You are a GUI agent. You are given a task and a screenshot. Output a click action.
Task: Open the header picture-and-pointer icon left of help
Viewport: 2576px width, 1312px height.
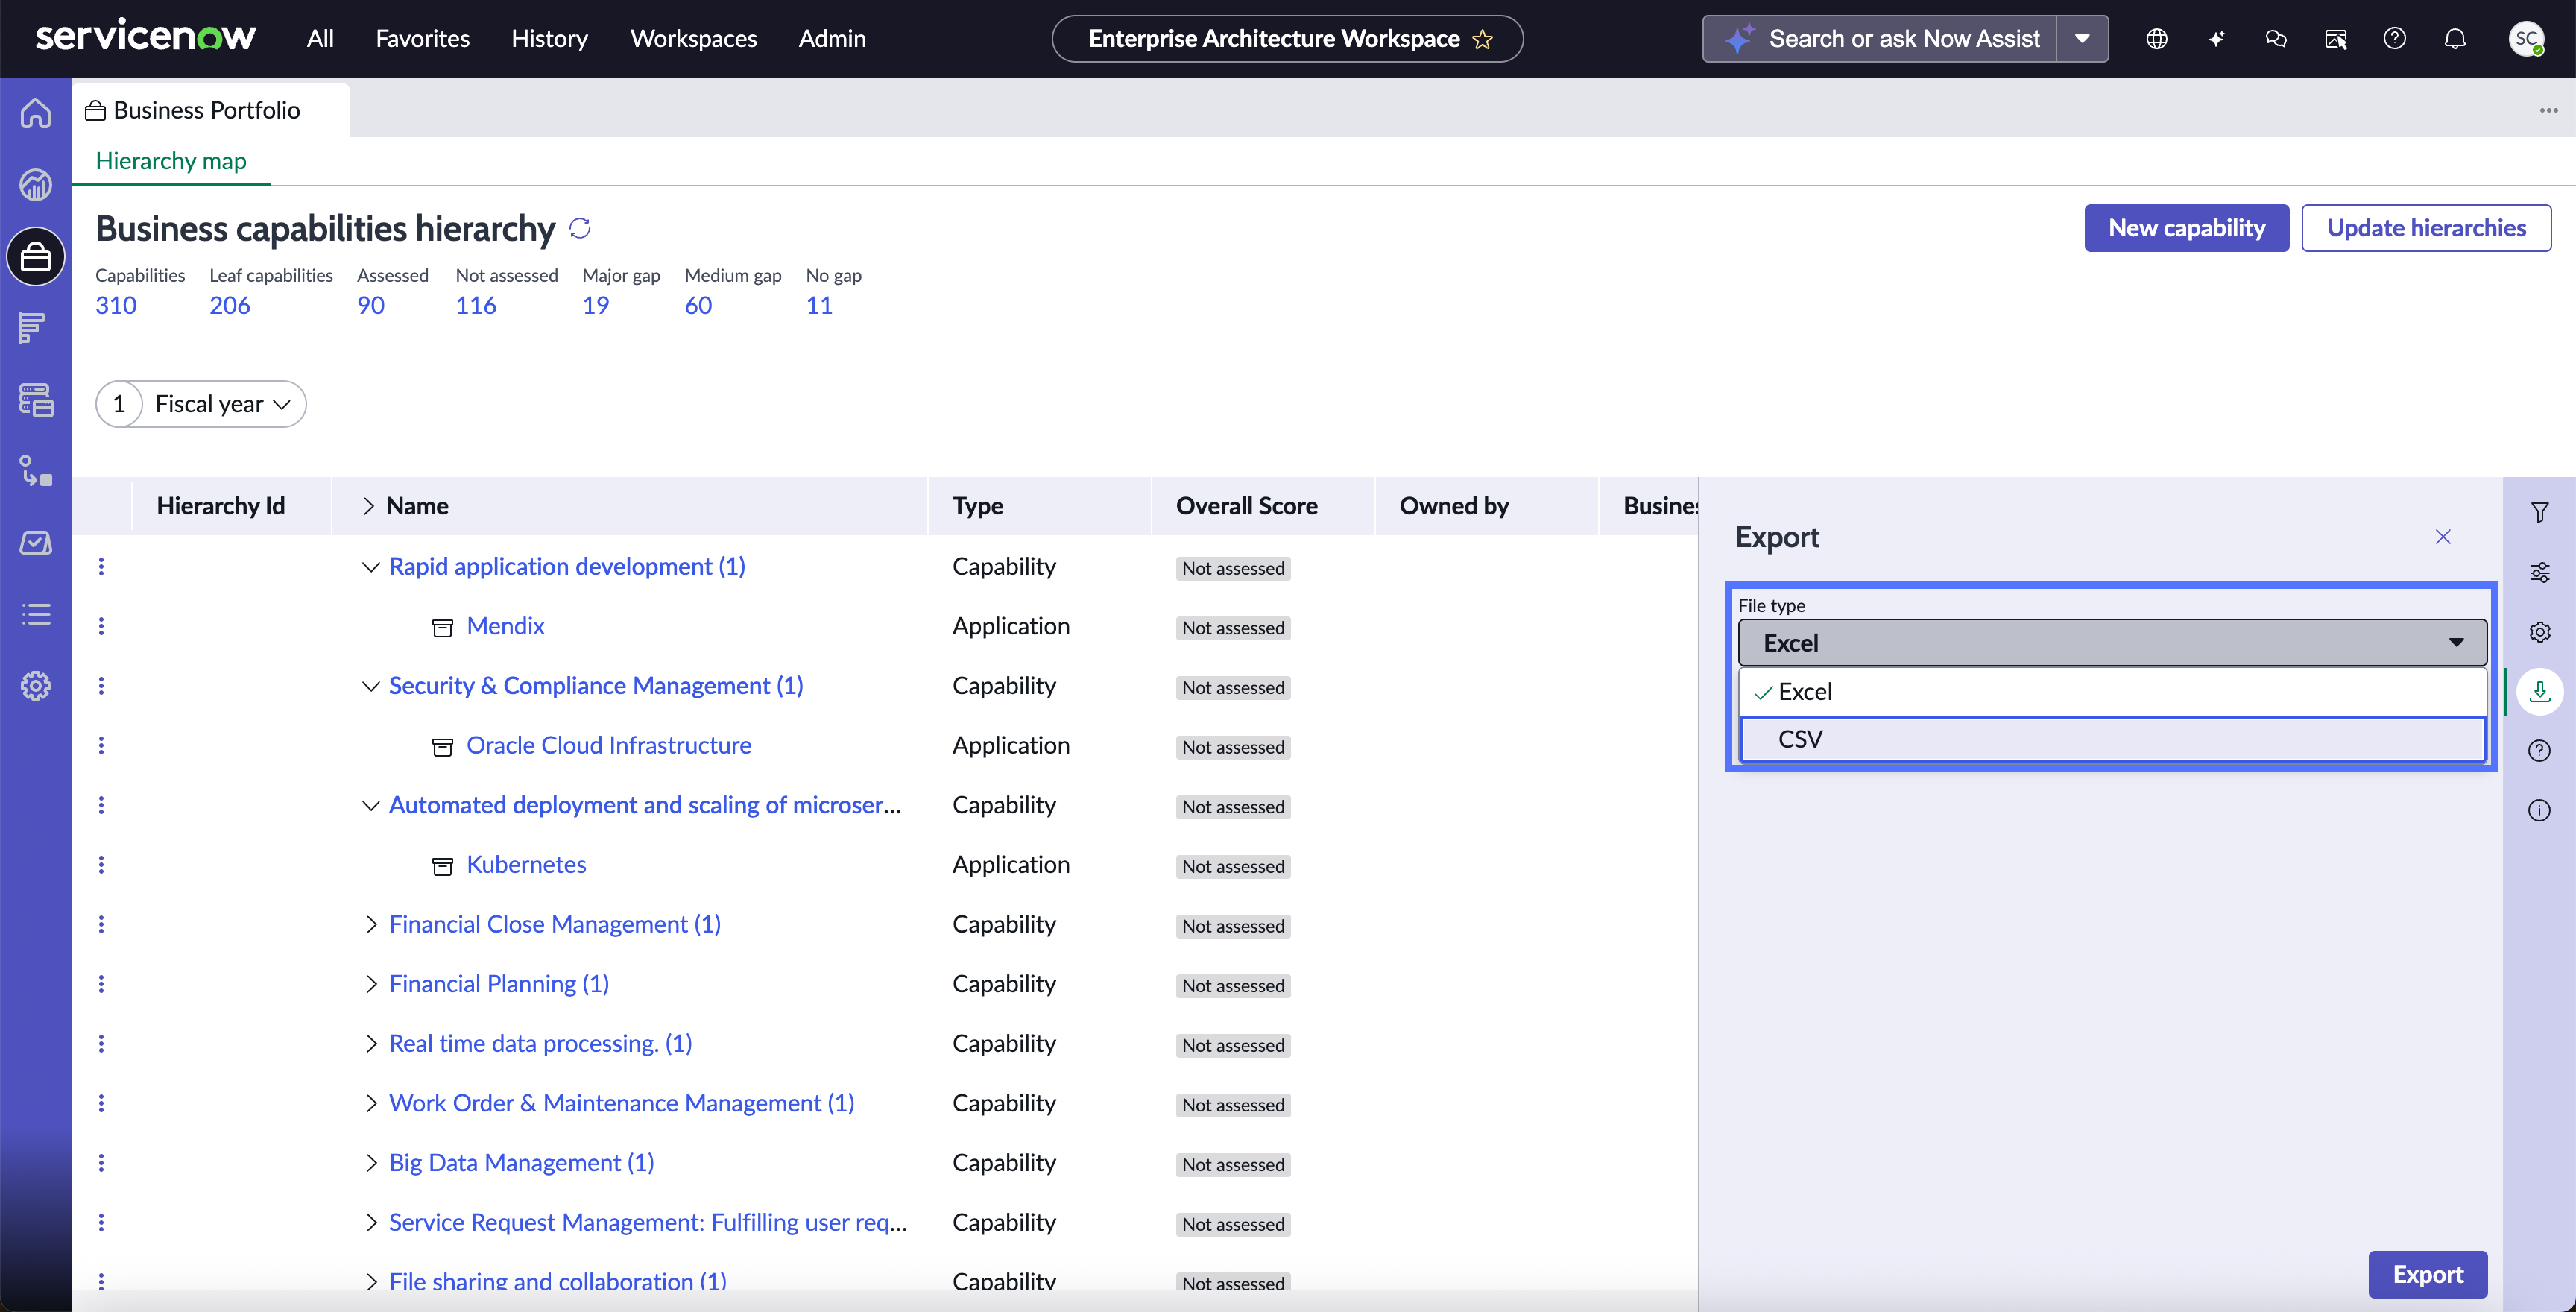tap(2336, 39)
